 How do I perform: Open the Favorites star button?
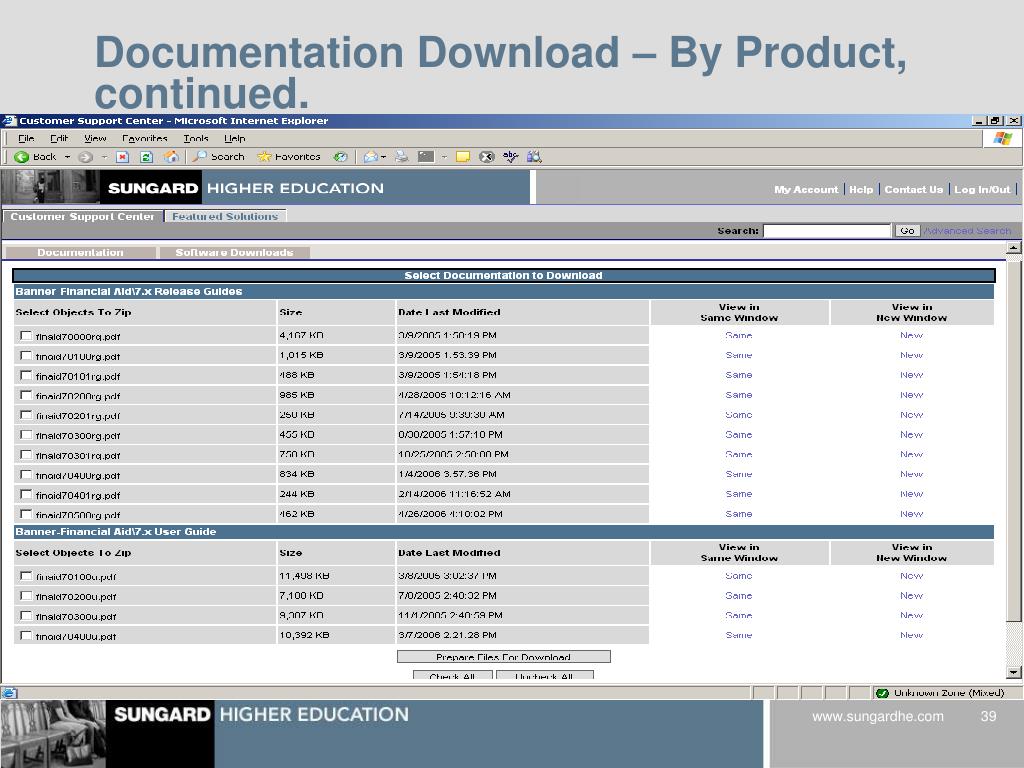click(289, 157)
